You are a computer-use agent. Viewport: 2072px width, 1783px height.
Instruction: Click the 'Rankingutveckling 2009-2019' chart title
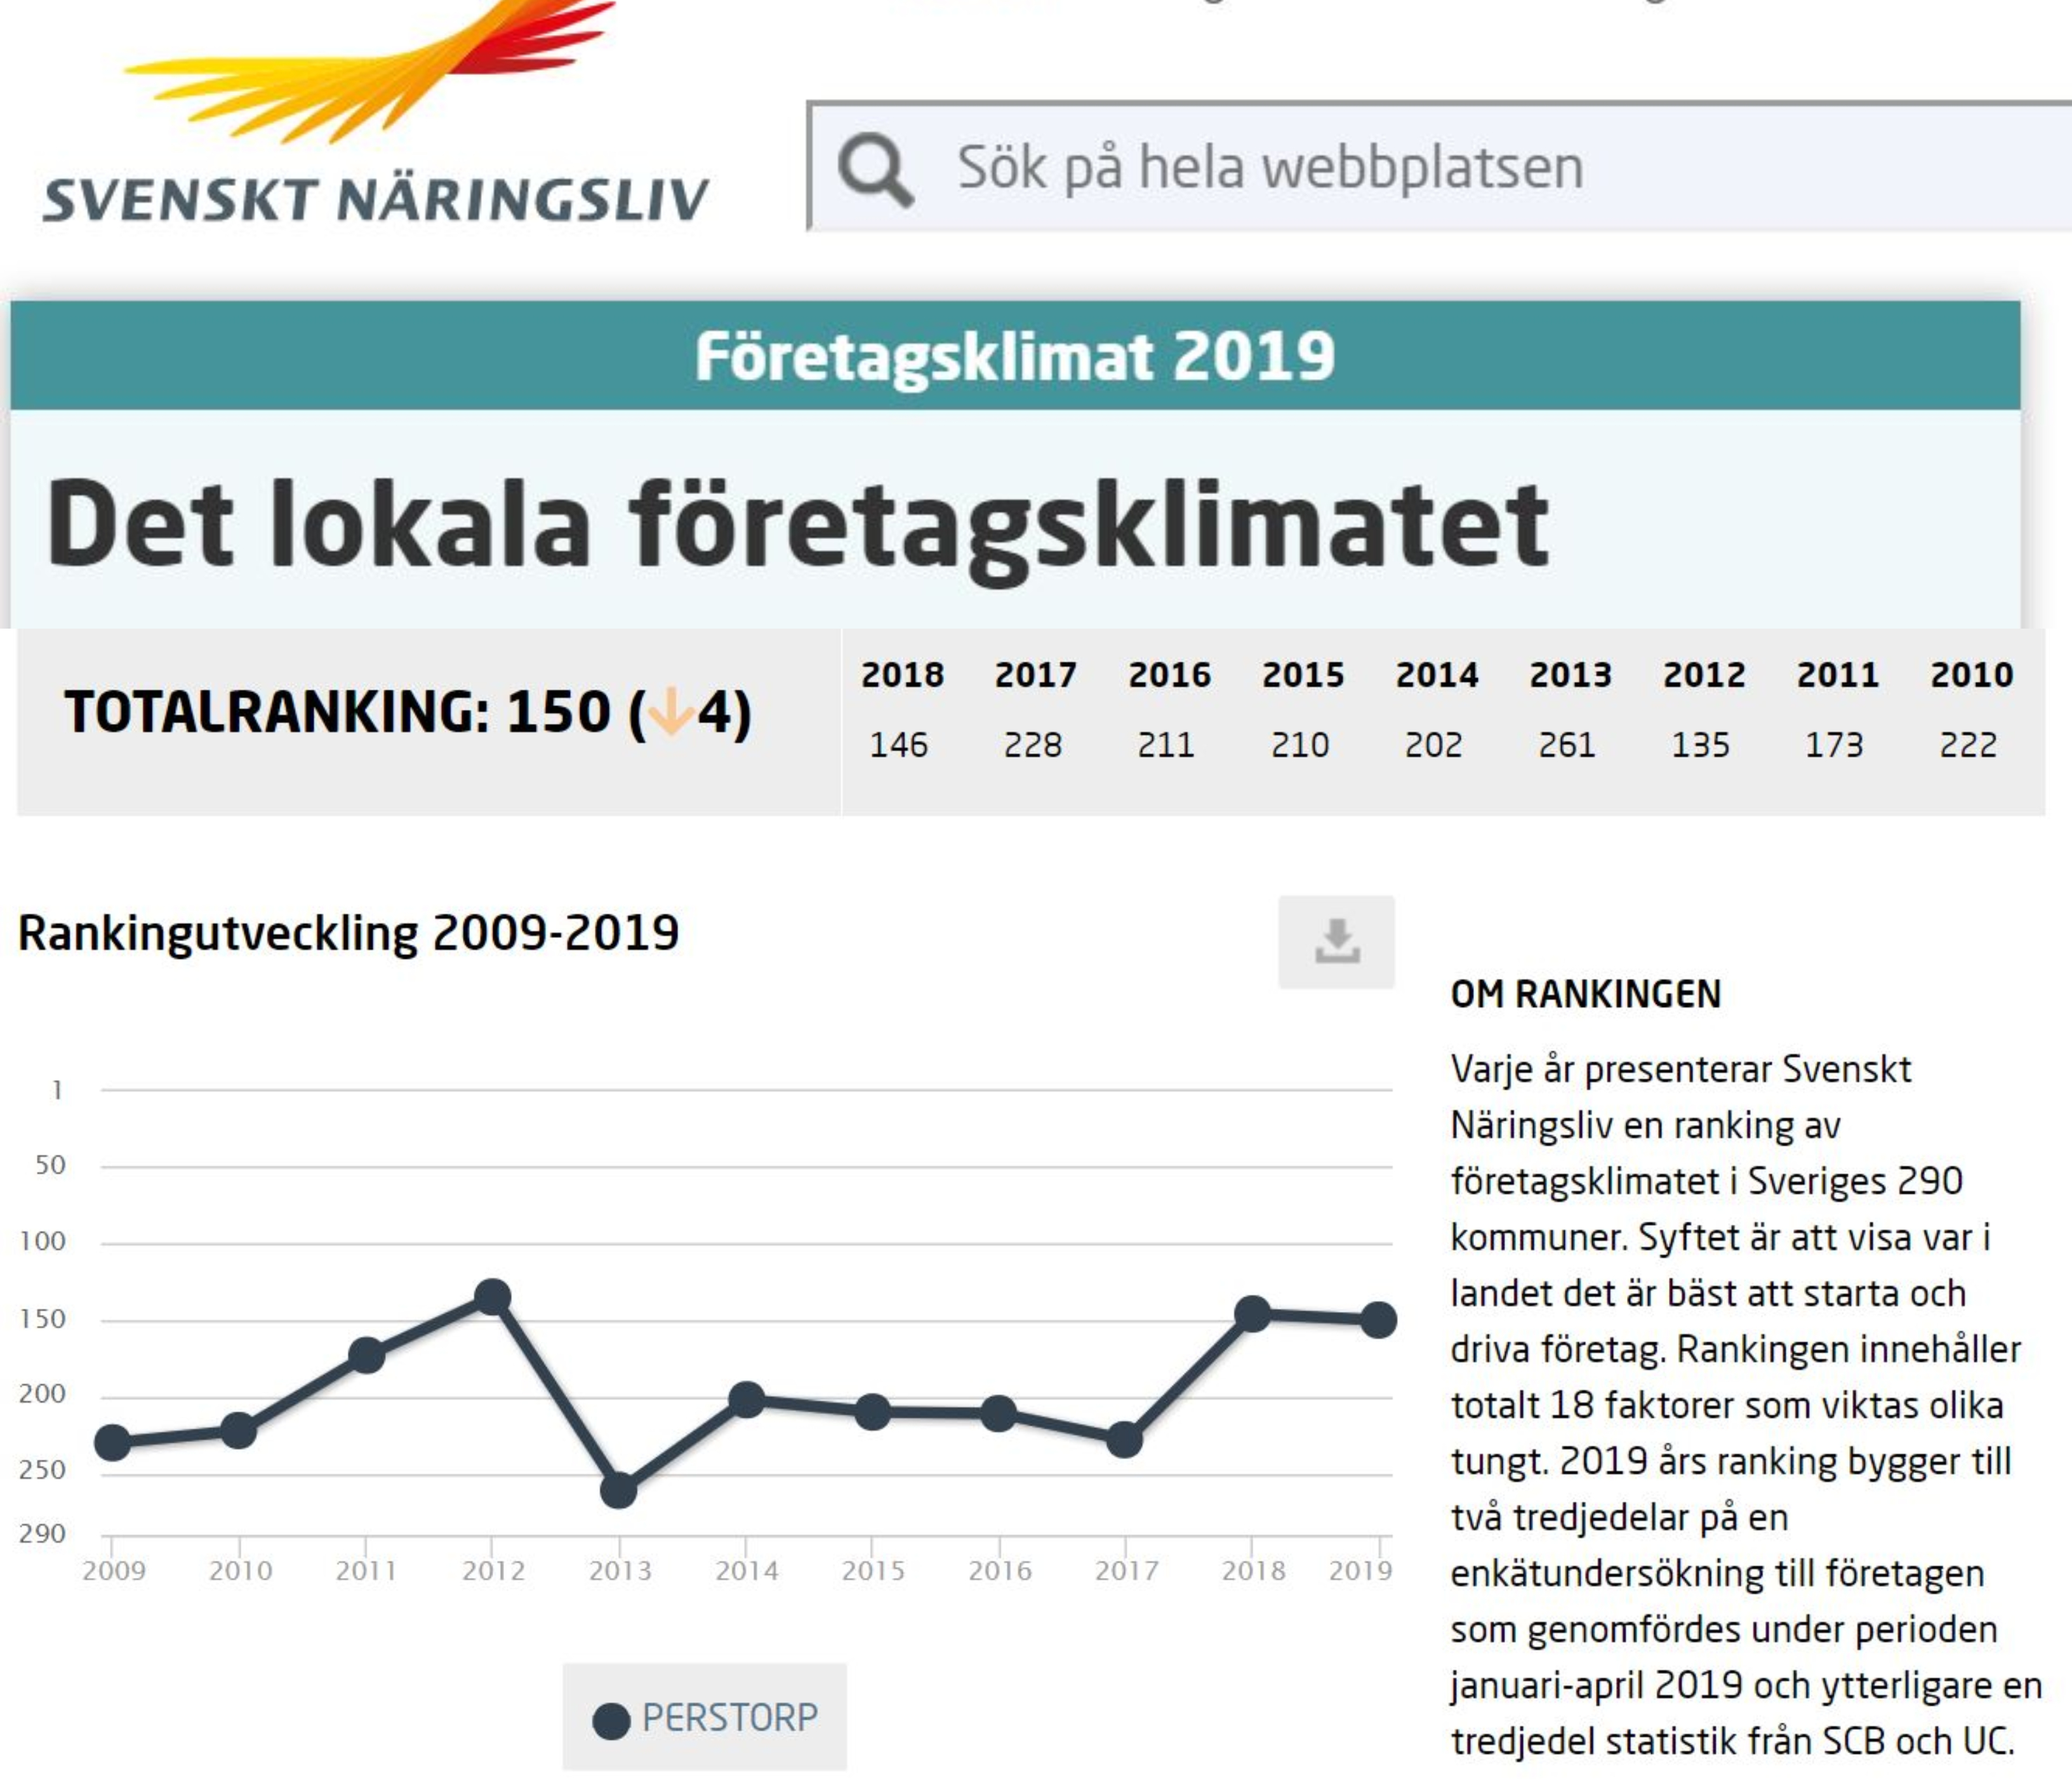(348, 934)
